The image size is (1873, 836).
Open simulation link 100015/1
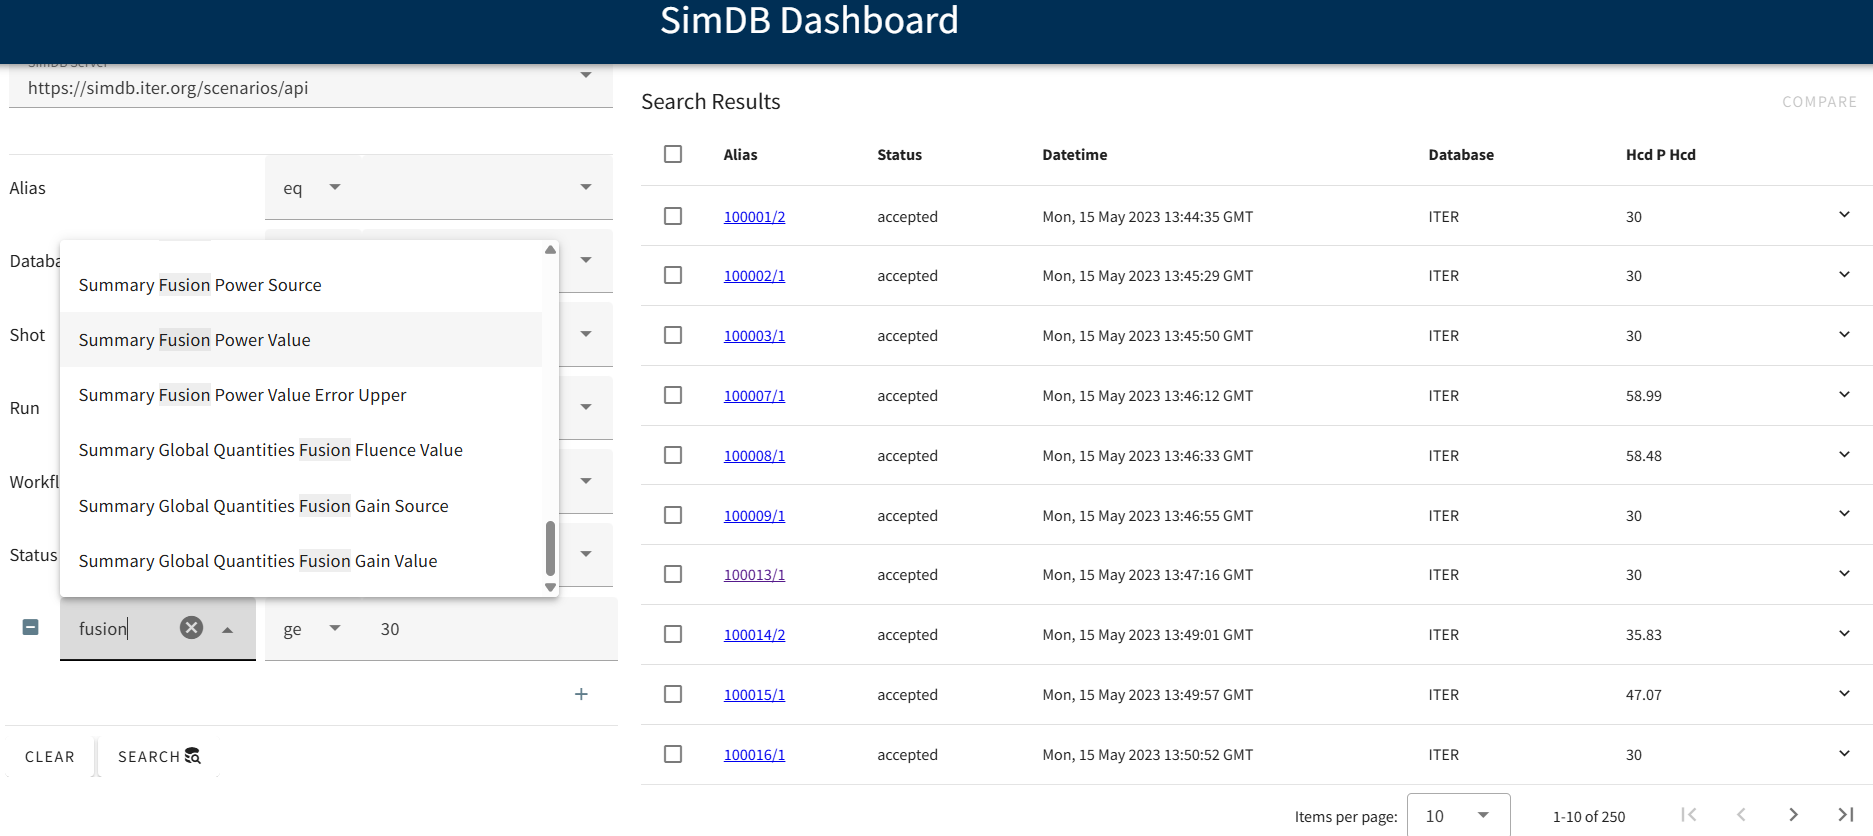tap(754, 695)
